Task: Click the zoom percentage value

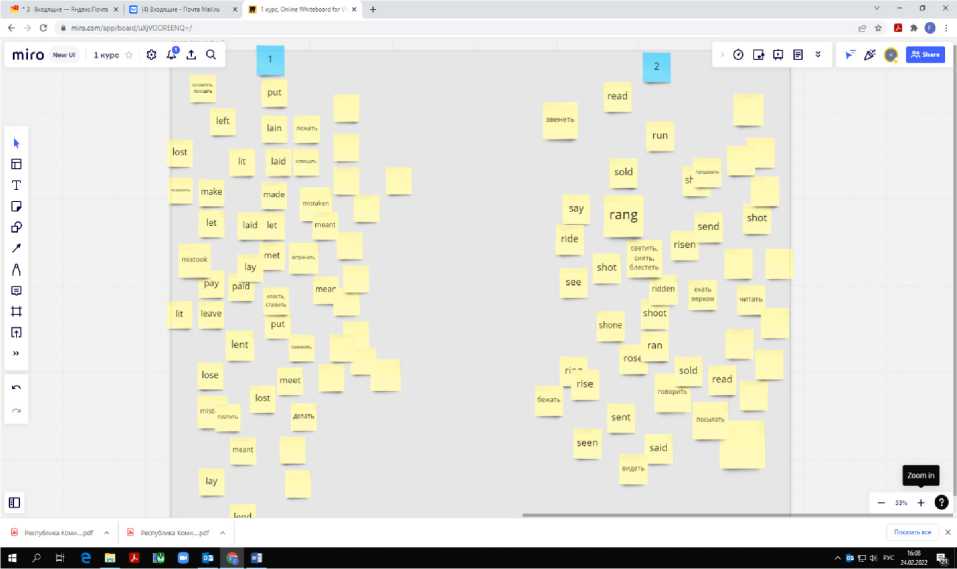Action: (901, 503)
